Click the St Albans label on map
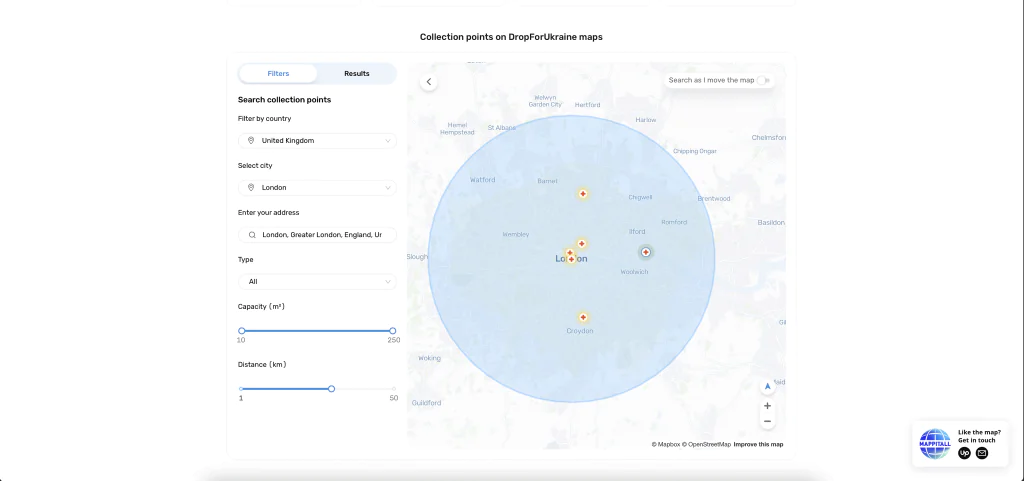Viewport: 1024px width, 481px height. point(502,128)
